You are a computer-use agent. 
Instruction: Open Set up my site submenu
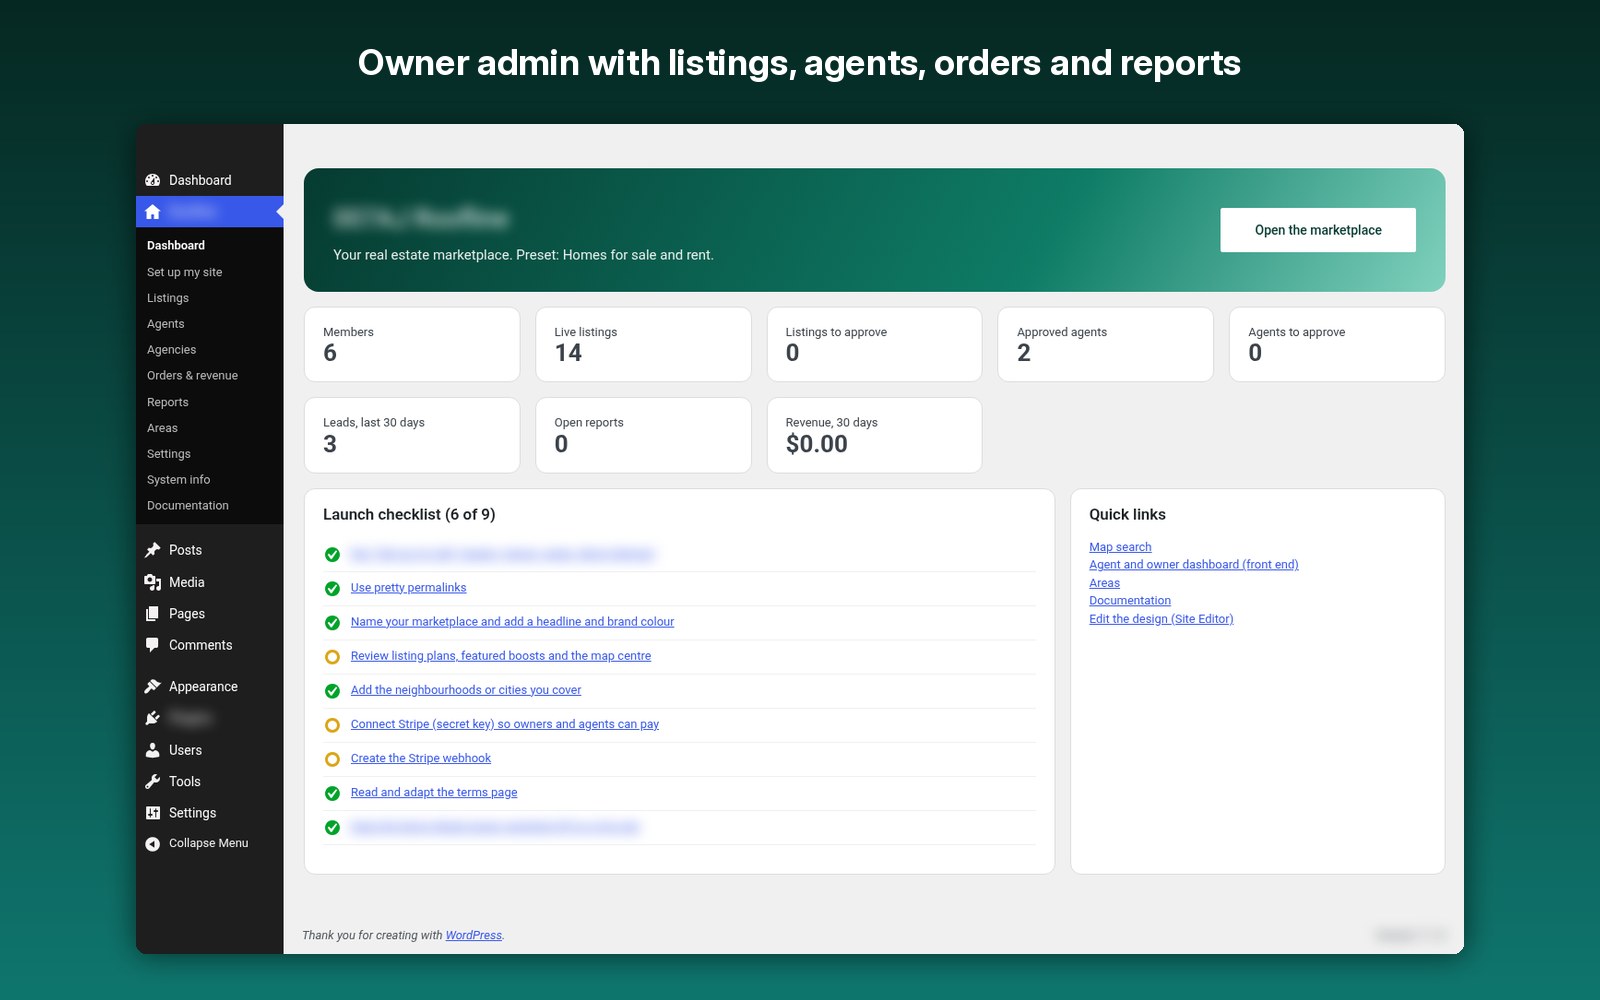185,272
